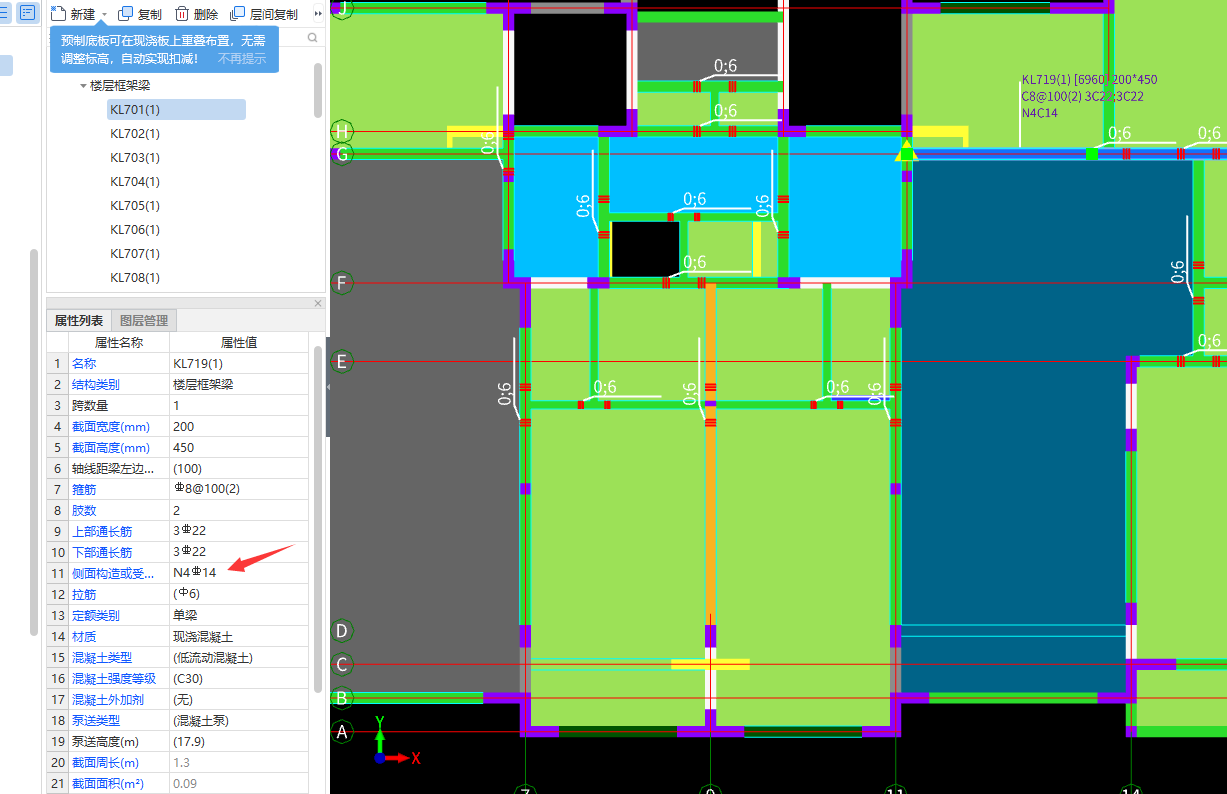Click axis bubble C in the drawing

pos(342,664)
